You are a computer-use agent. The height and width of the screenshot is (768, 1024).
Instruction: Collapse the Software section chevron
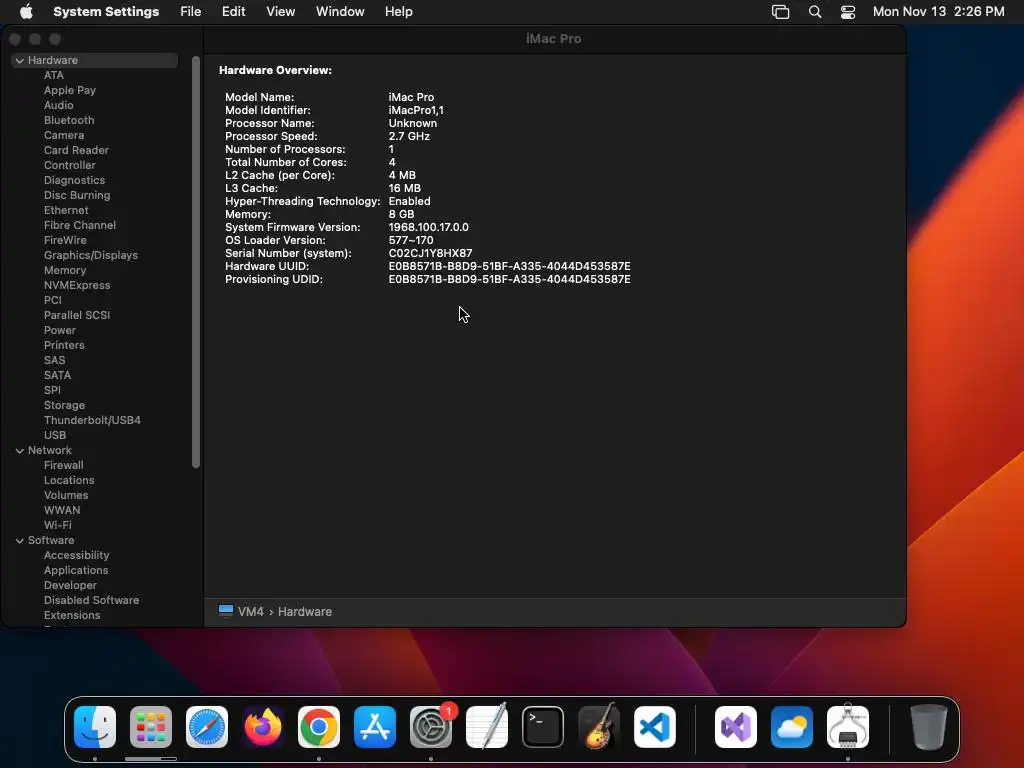pyautogui.click(x=20, y=541)
